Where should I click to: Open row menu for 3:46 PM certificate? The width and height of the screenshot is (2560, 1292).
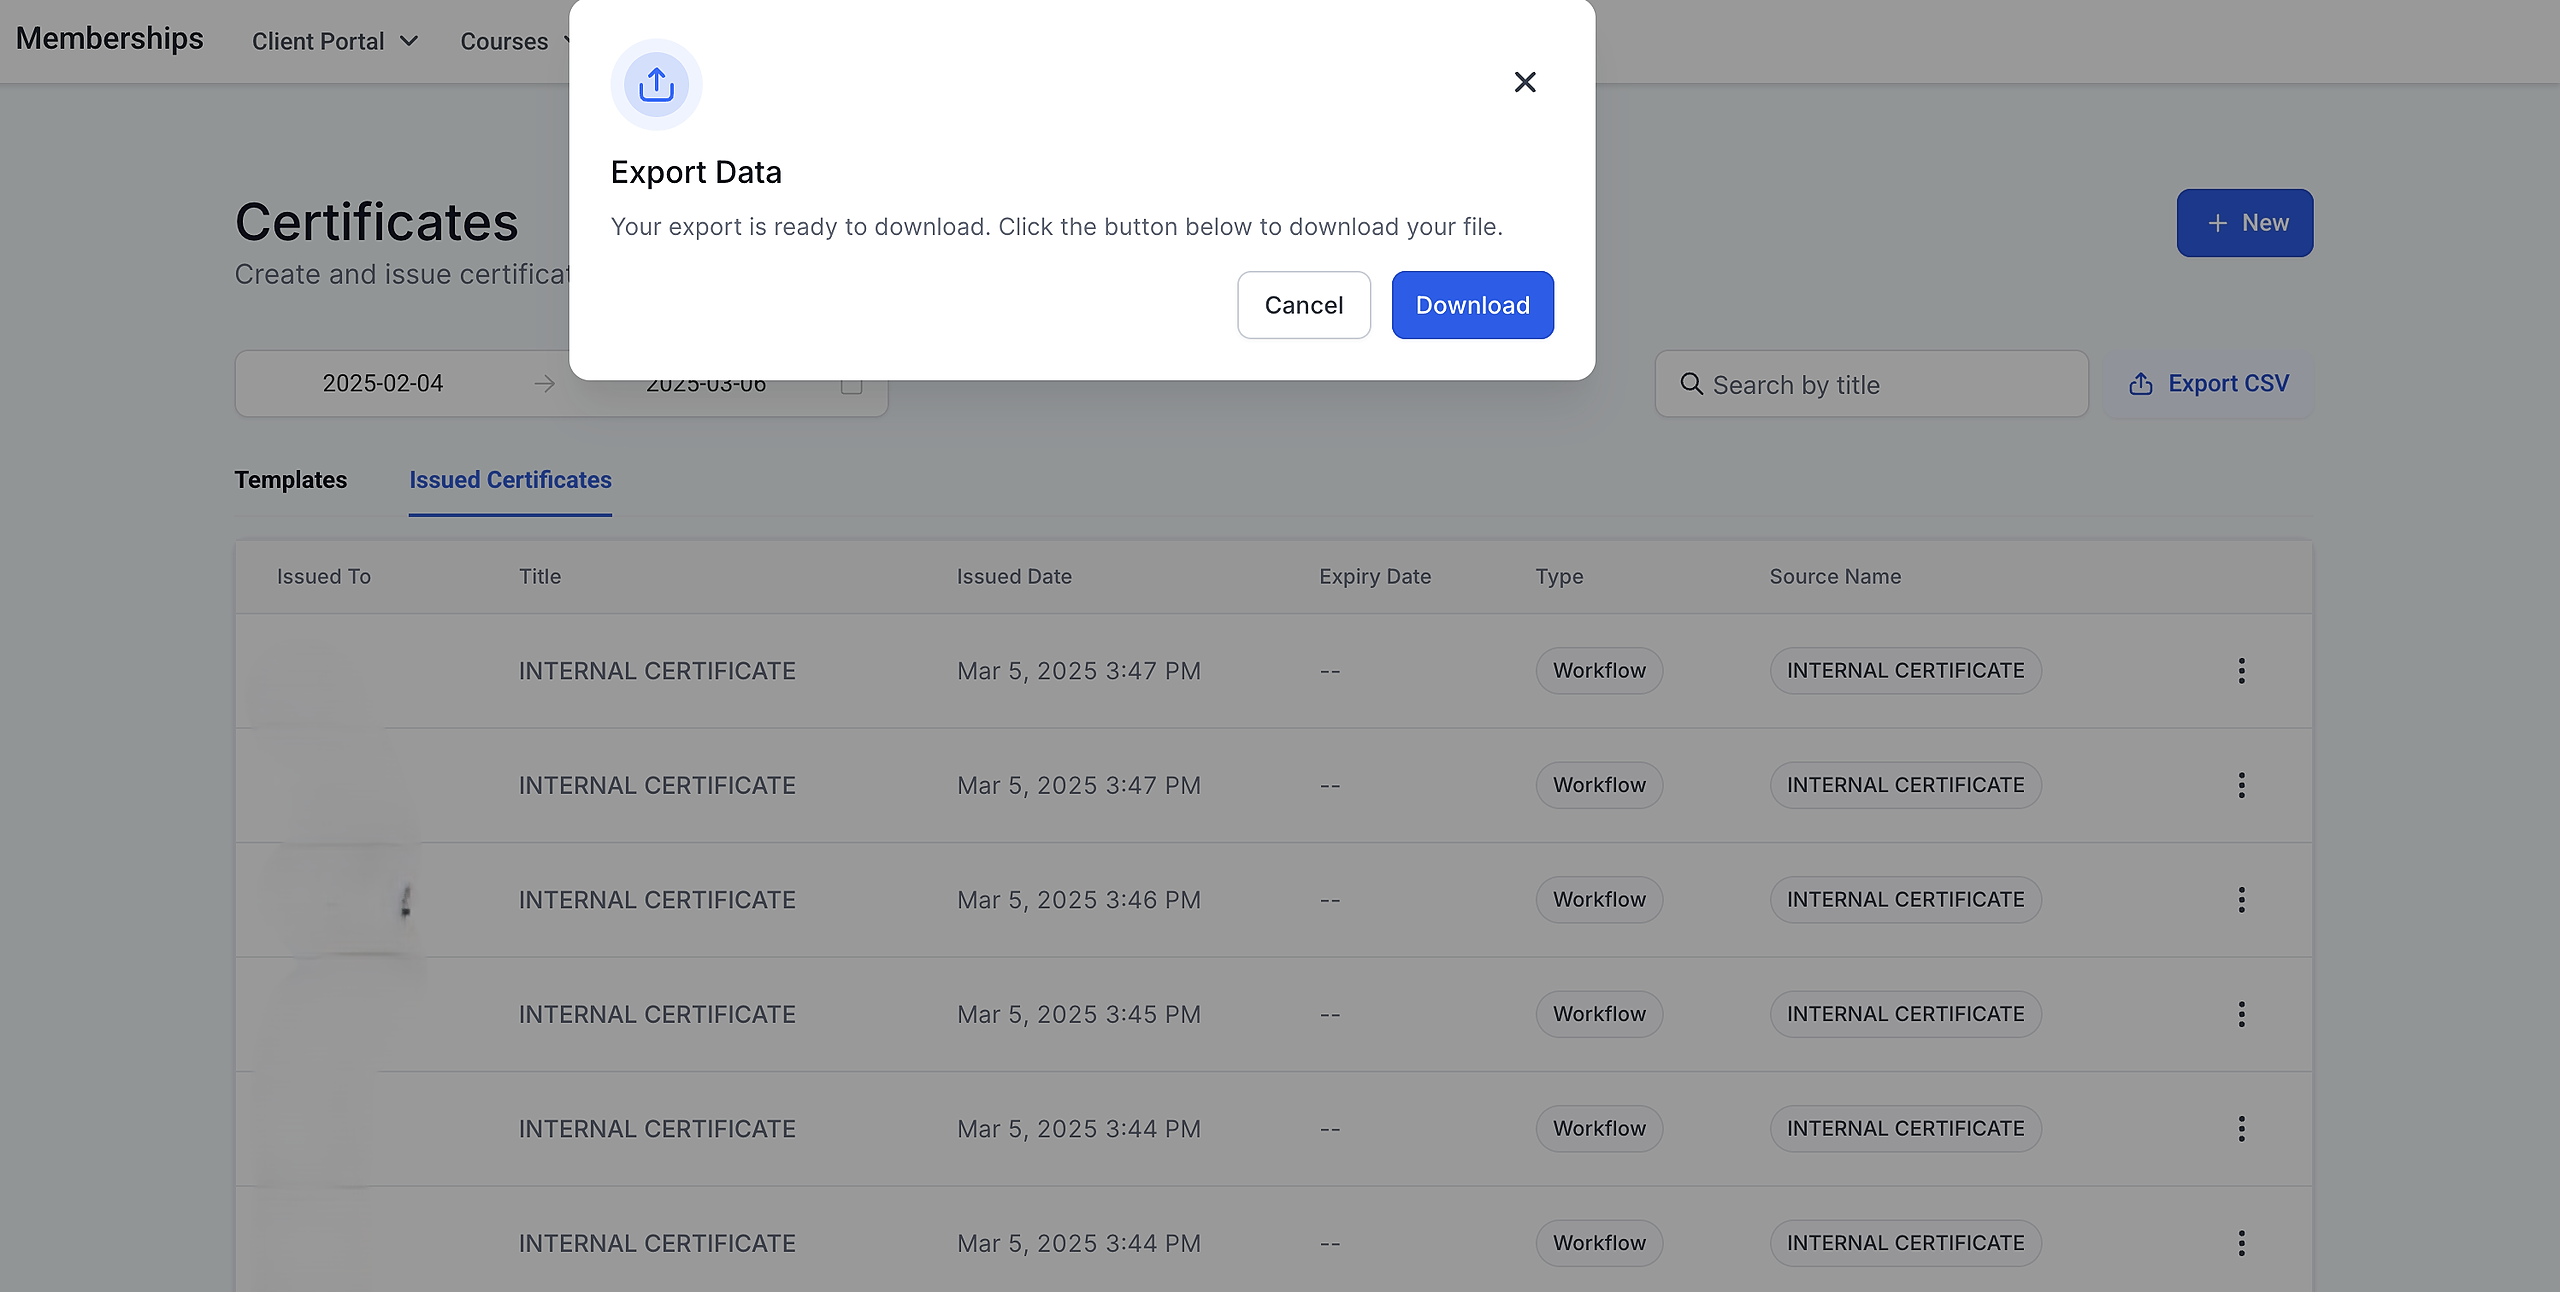[x=2241, y=900]
